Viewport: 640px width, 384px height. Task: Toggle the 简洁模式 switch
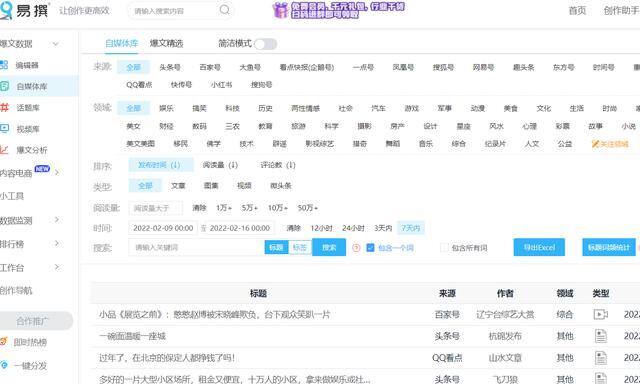point(265,44)
